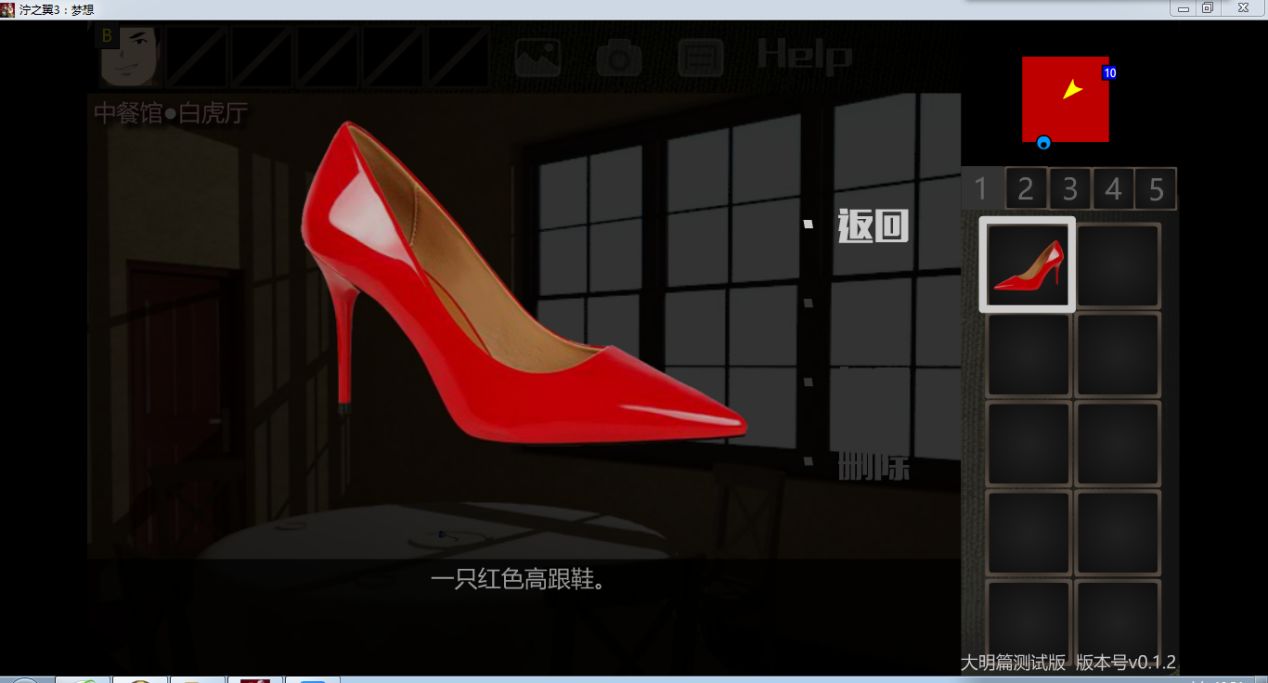Open the camera screenshot icon
This screenshot has width=1268, height=683.
click(619, 59)
